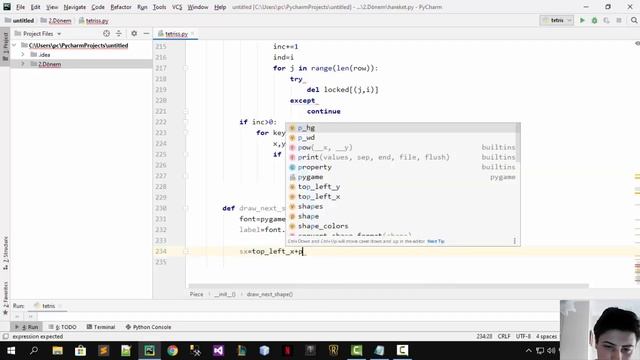Click 4 spaces indent setting
This screenshot has width=640, height=360.
click(546, 336)
